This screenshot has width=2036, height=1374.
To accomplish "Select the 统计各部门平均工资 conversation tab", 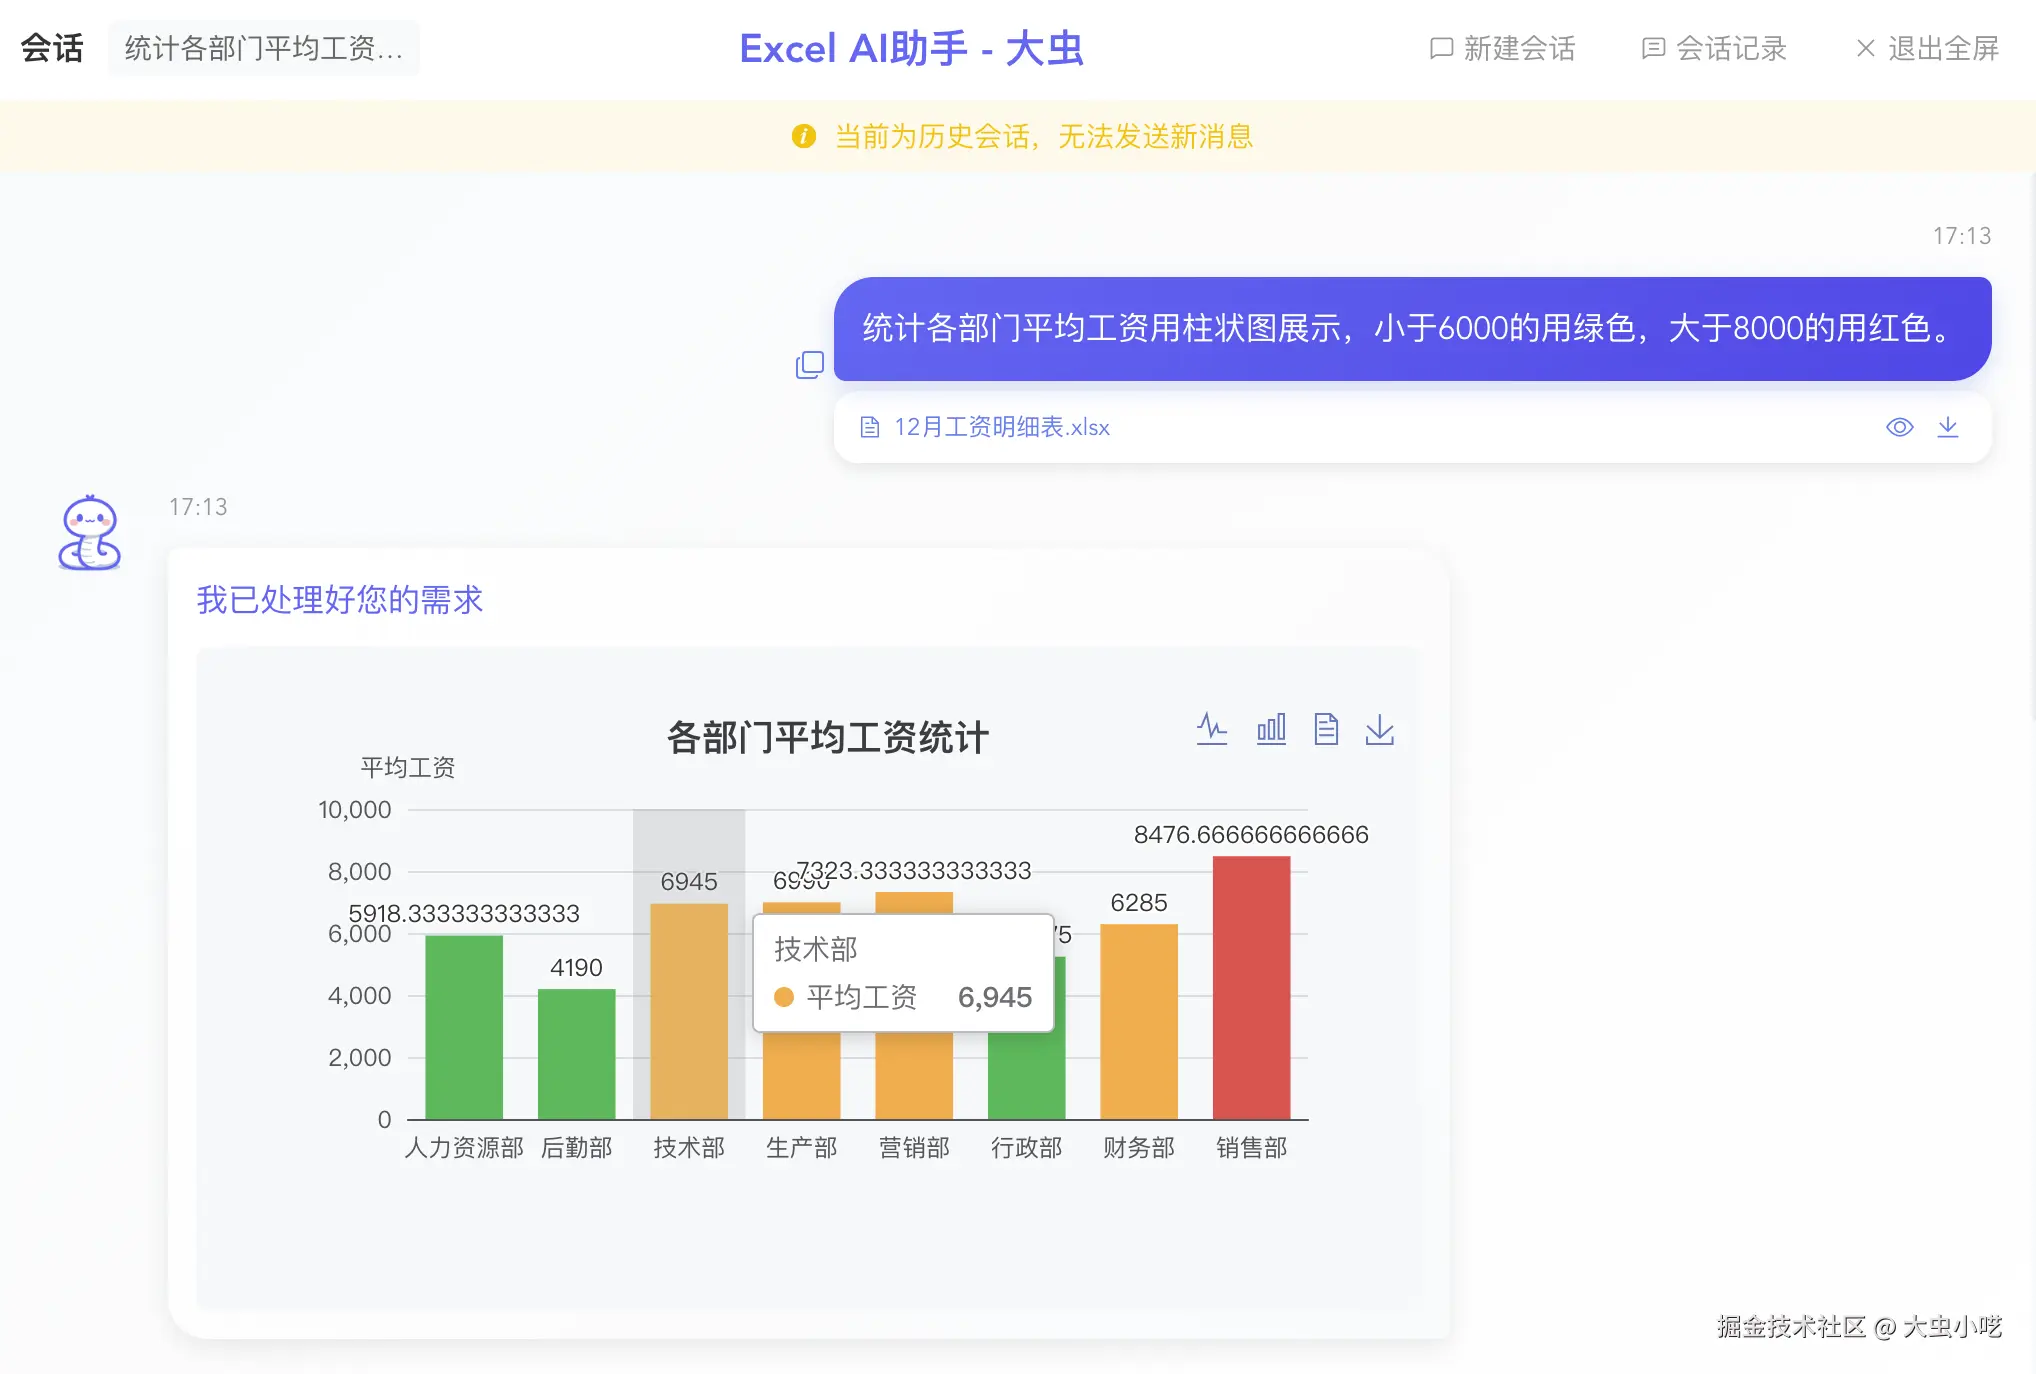I will pyautogui.click(x=264, y=48).
